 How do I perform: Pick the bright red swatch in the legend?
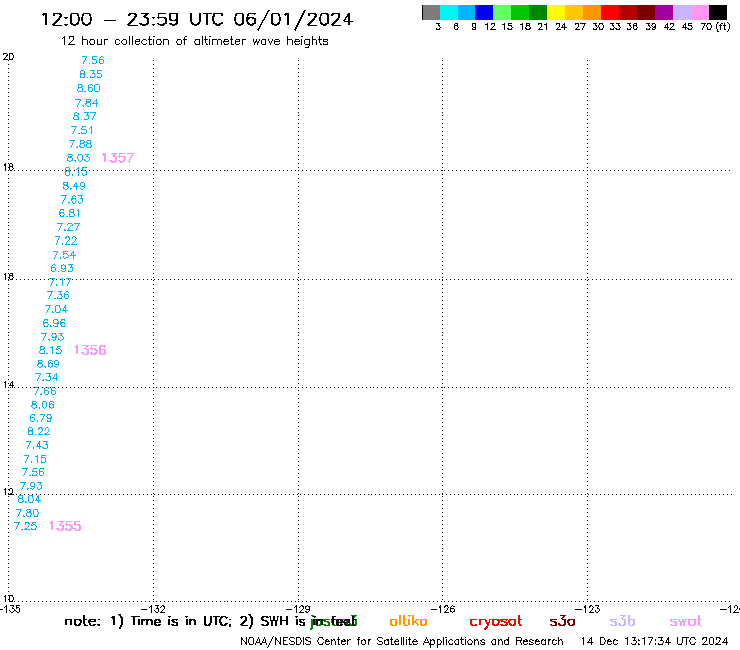click(610, 12)
